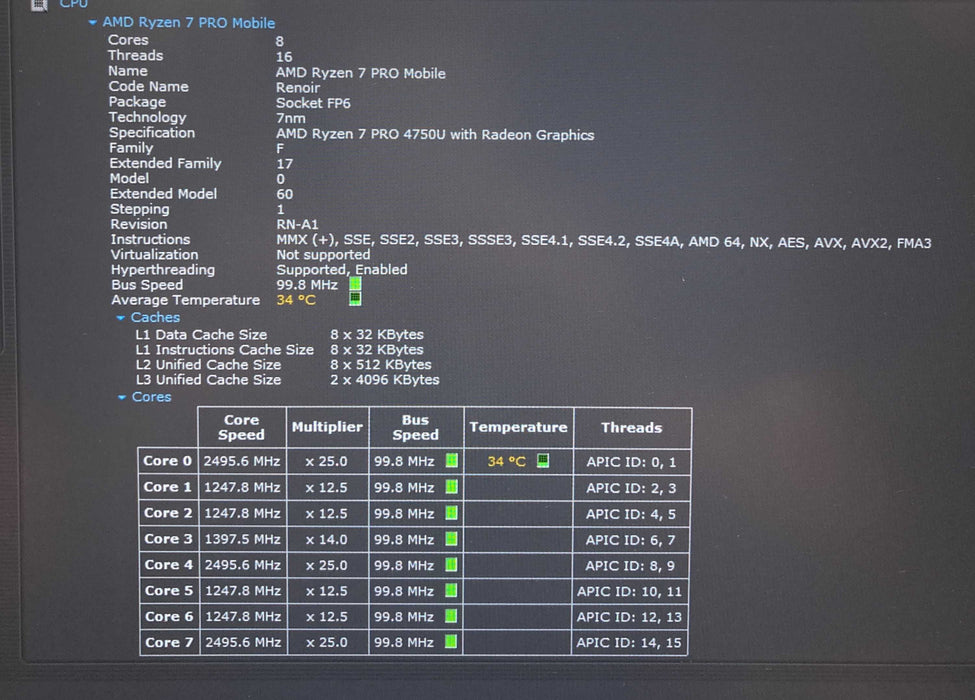Click the 7nm technology value

click(290, 118)
